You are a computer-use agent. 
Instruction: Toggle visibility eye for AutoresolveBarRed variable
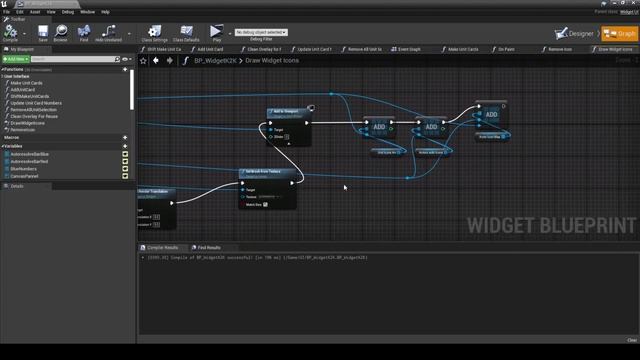click(125, 162)
